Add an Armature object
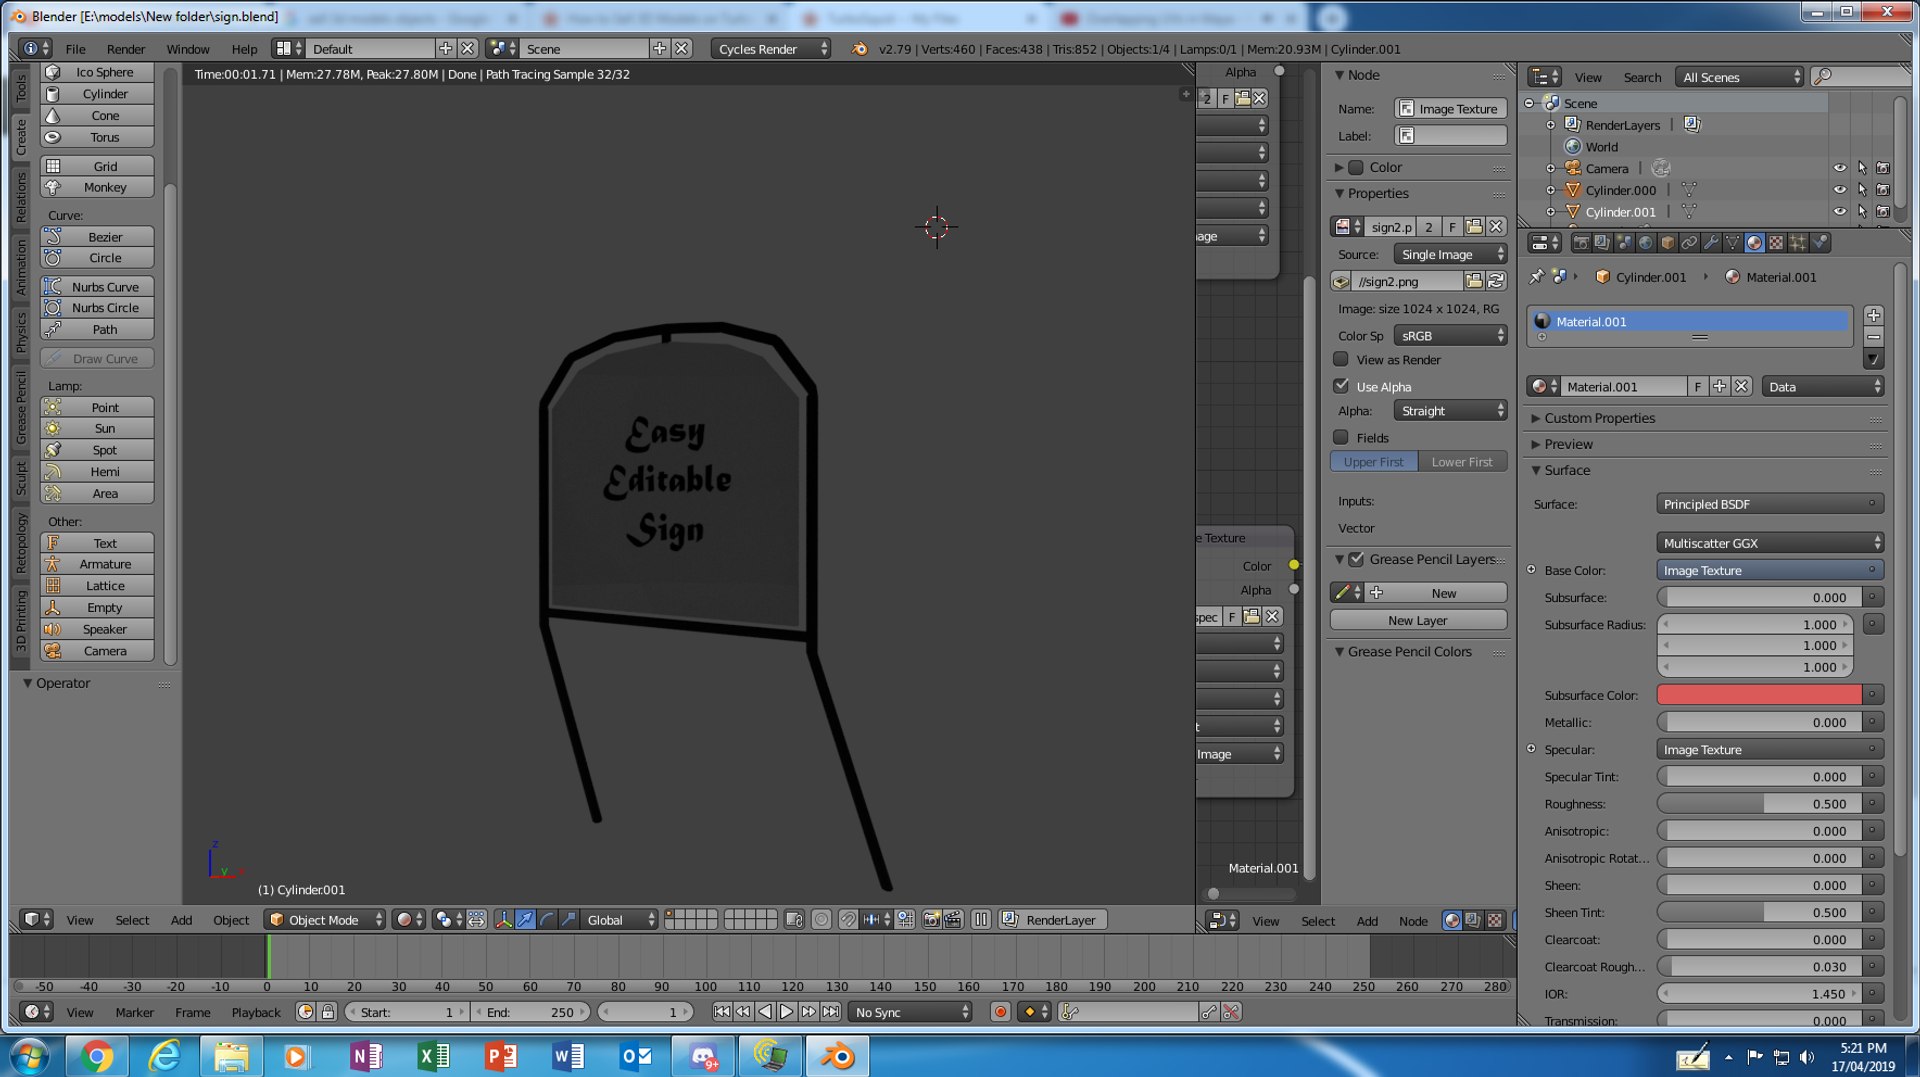 [x=97, y=564]
